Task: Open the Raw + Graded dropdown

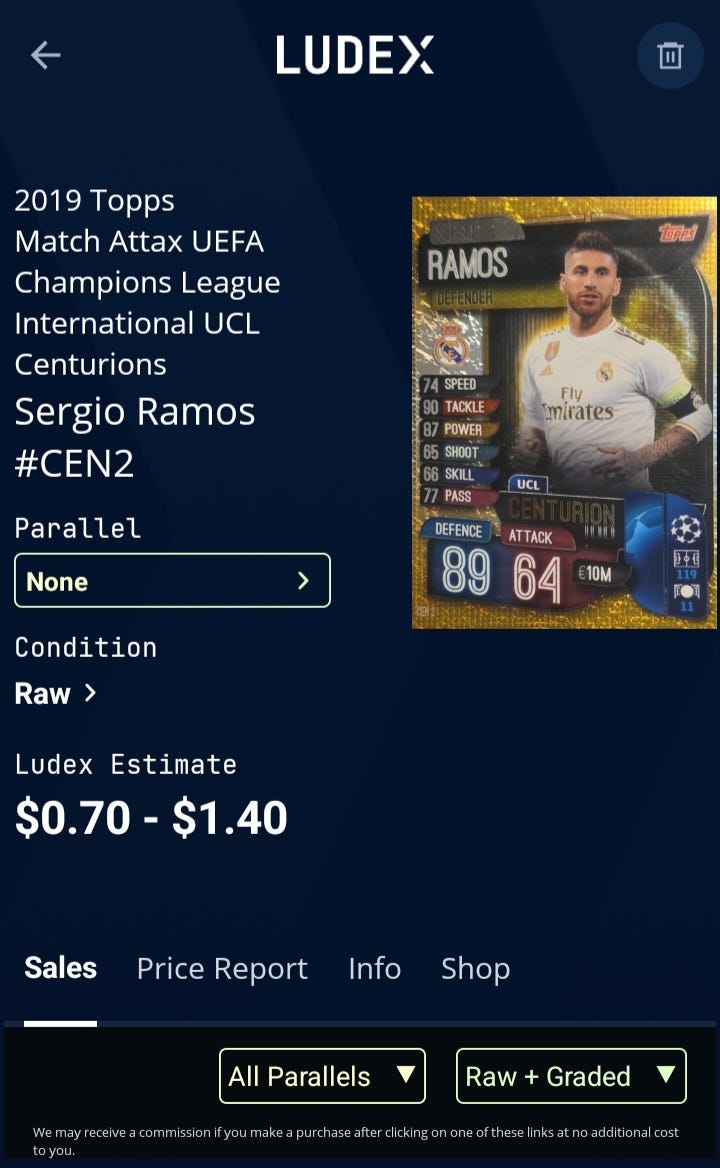Action: [571, 1076]
